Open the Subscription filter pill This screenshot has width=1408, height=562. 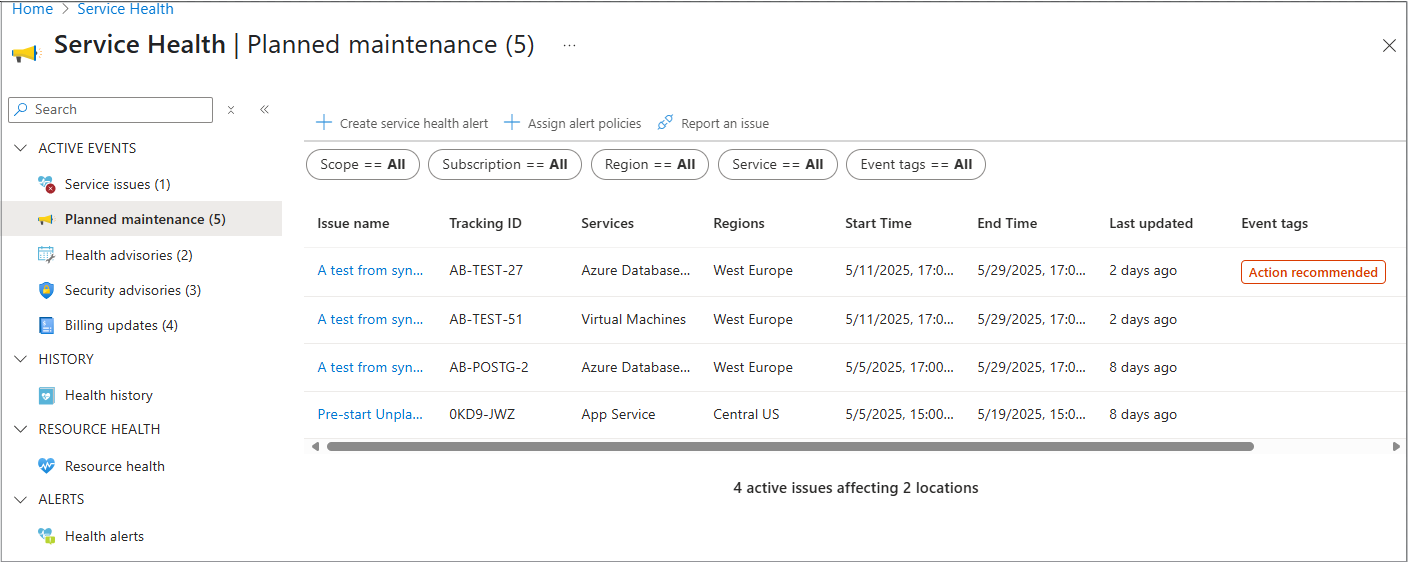[504, 165]
